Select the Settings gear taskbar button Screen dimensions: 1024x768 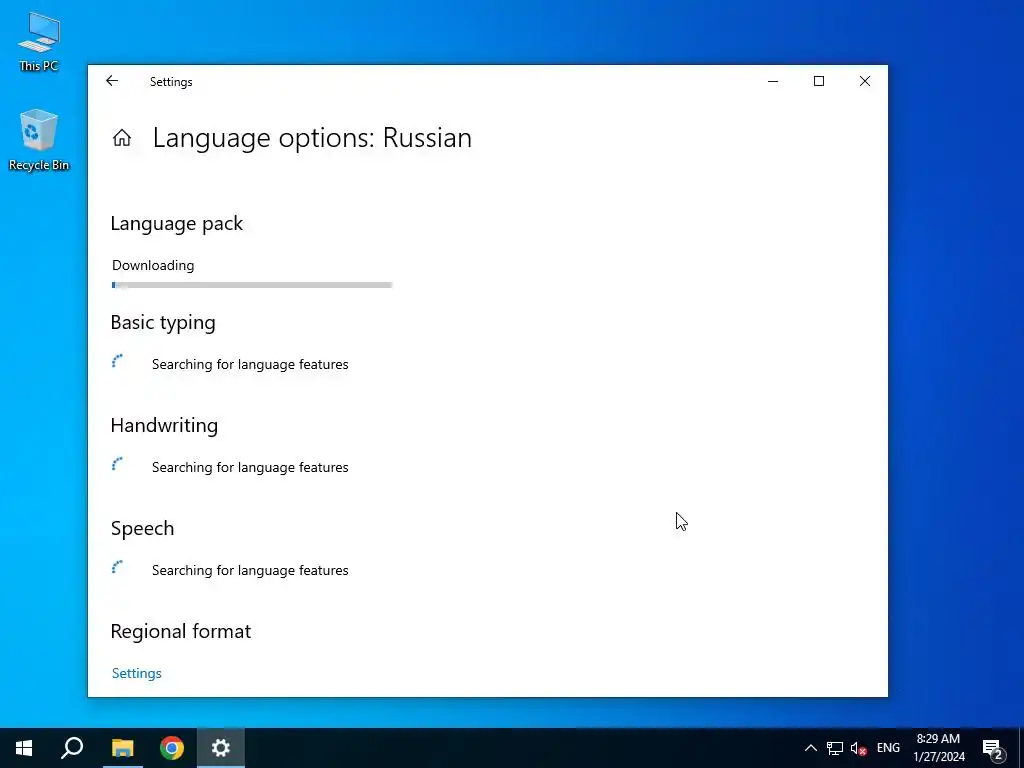(221, 748)
